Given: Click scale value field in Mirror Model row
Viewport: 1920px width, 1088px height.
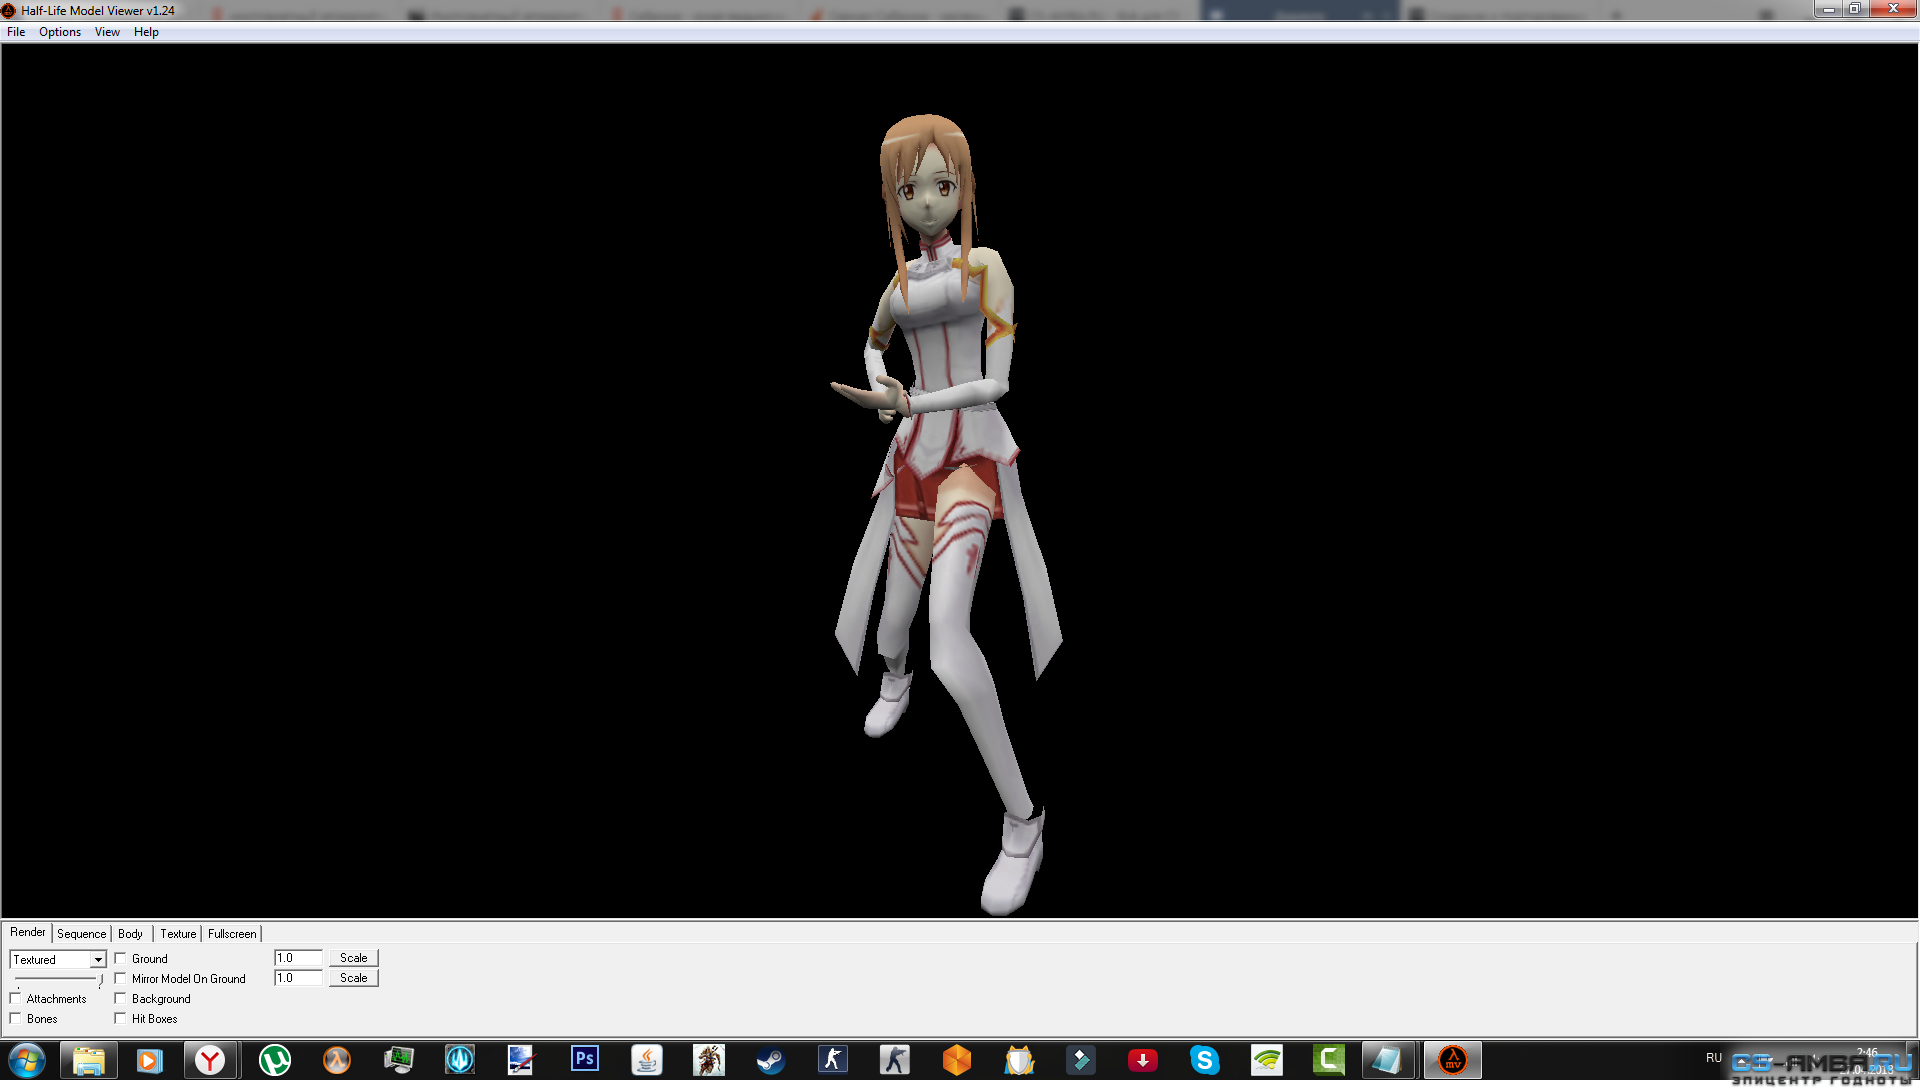Looking at the screenshot, I should tap(298, 978).
